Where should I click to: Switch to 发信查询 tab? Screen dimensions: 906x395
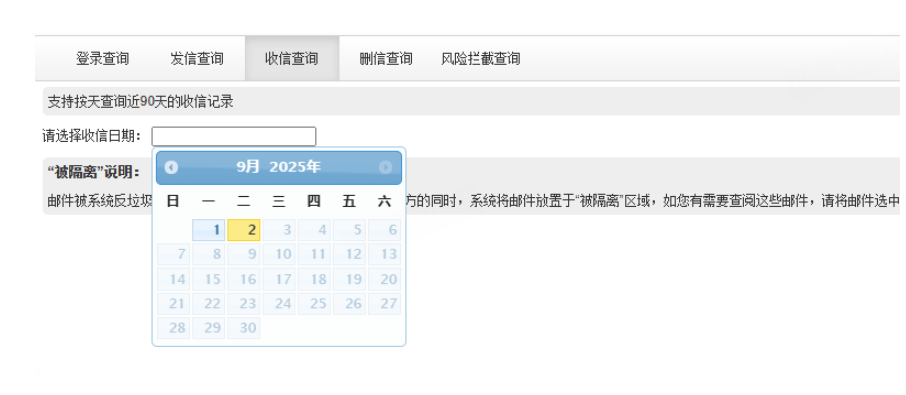click(197, 58)
